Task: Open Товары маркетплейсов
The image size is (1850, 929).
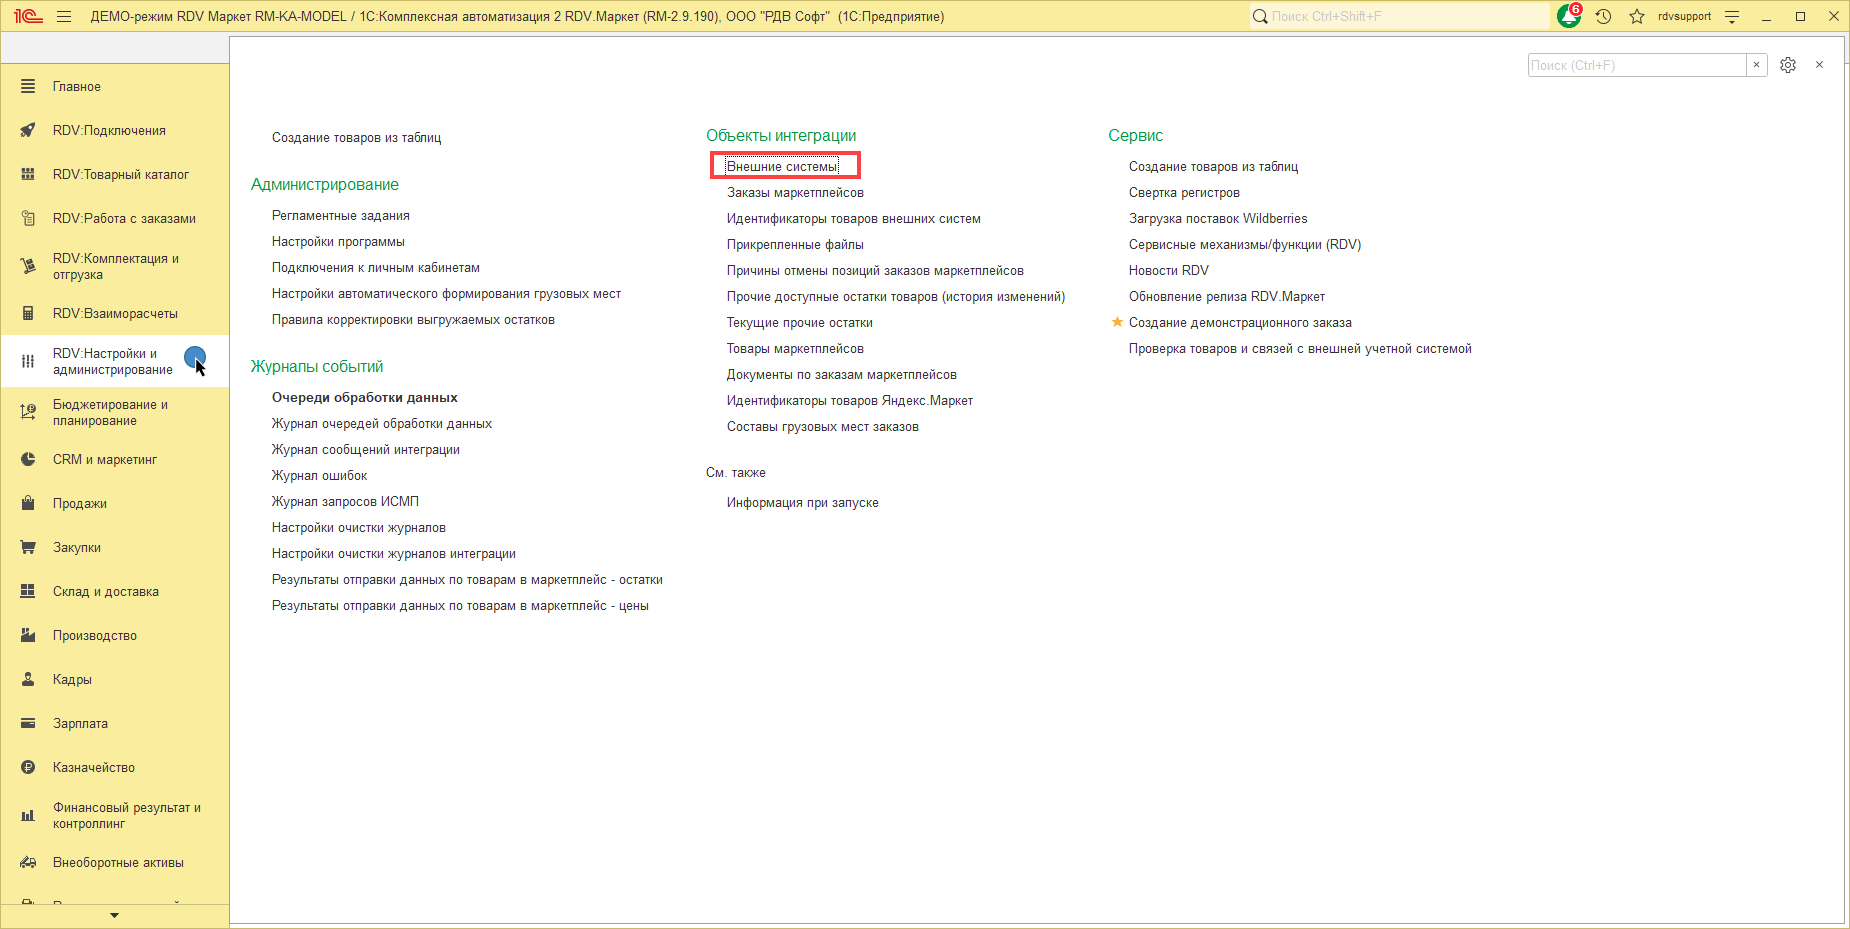Action: [795, 348]
